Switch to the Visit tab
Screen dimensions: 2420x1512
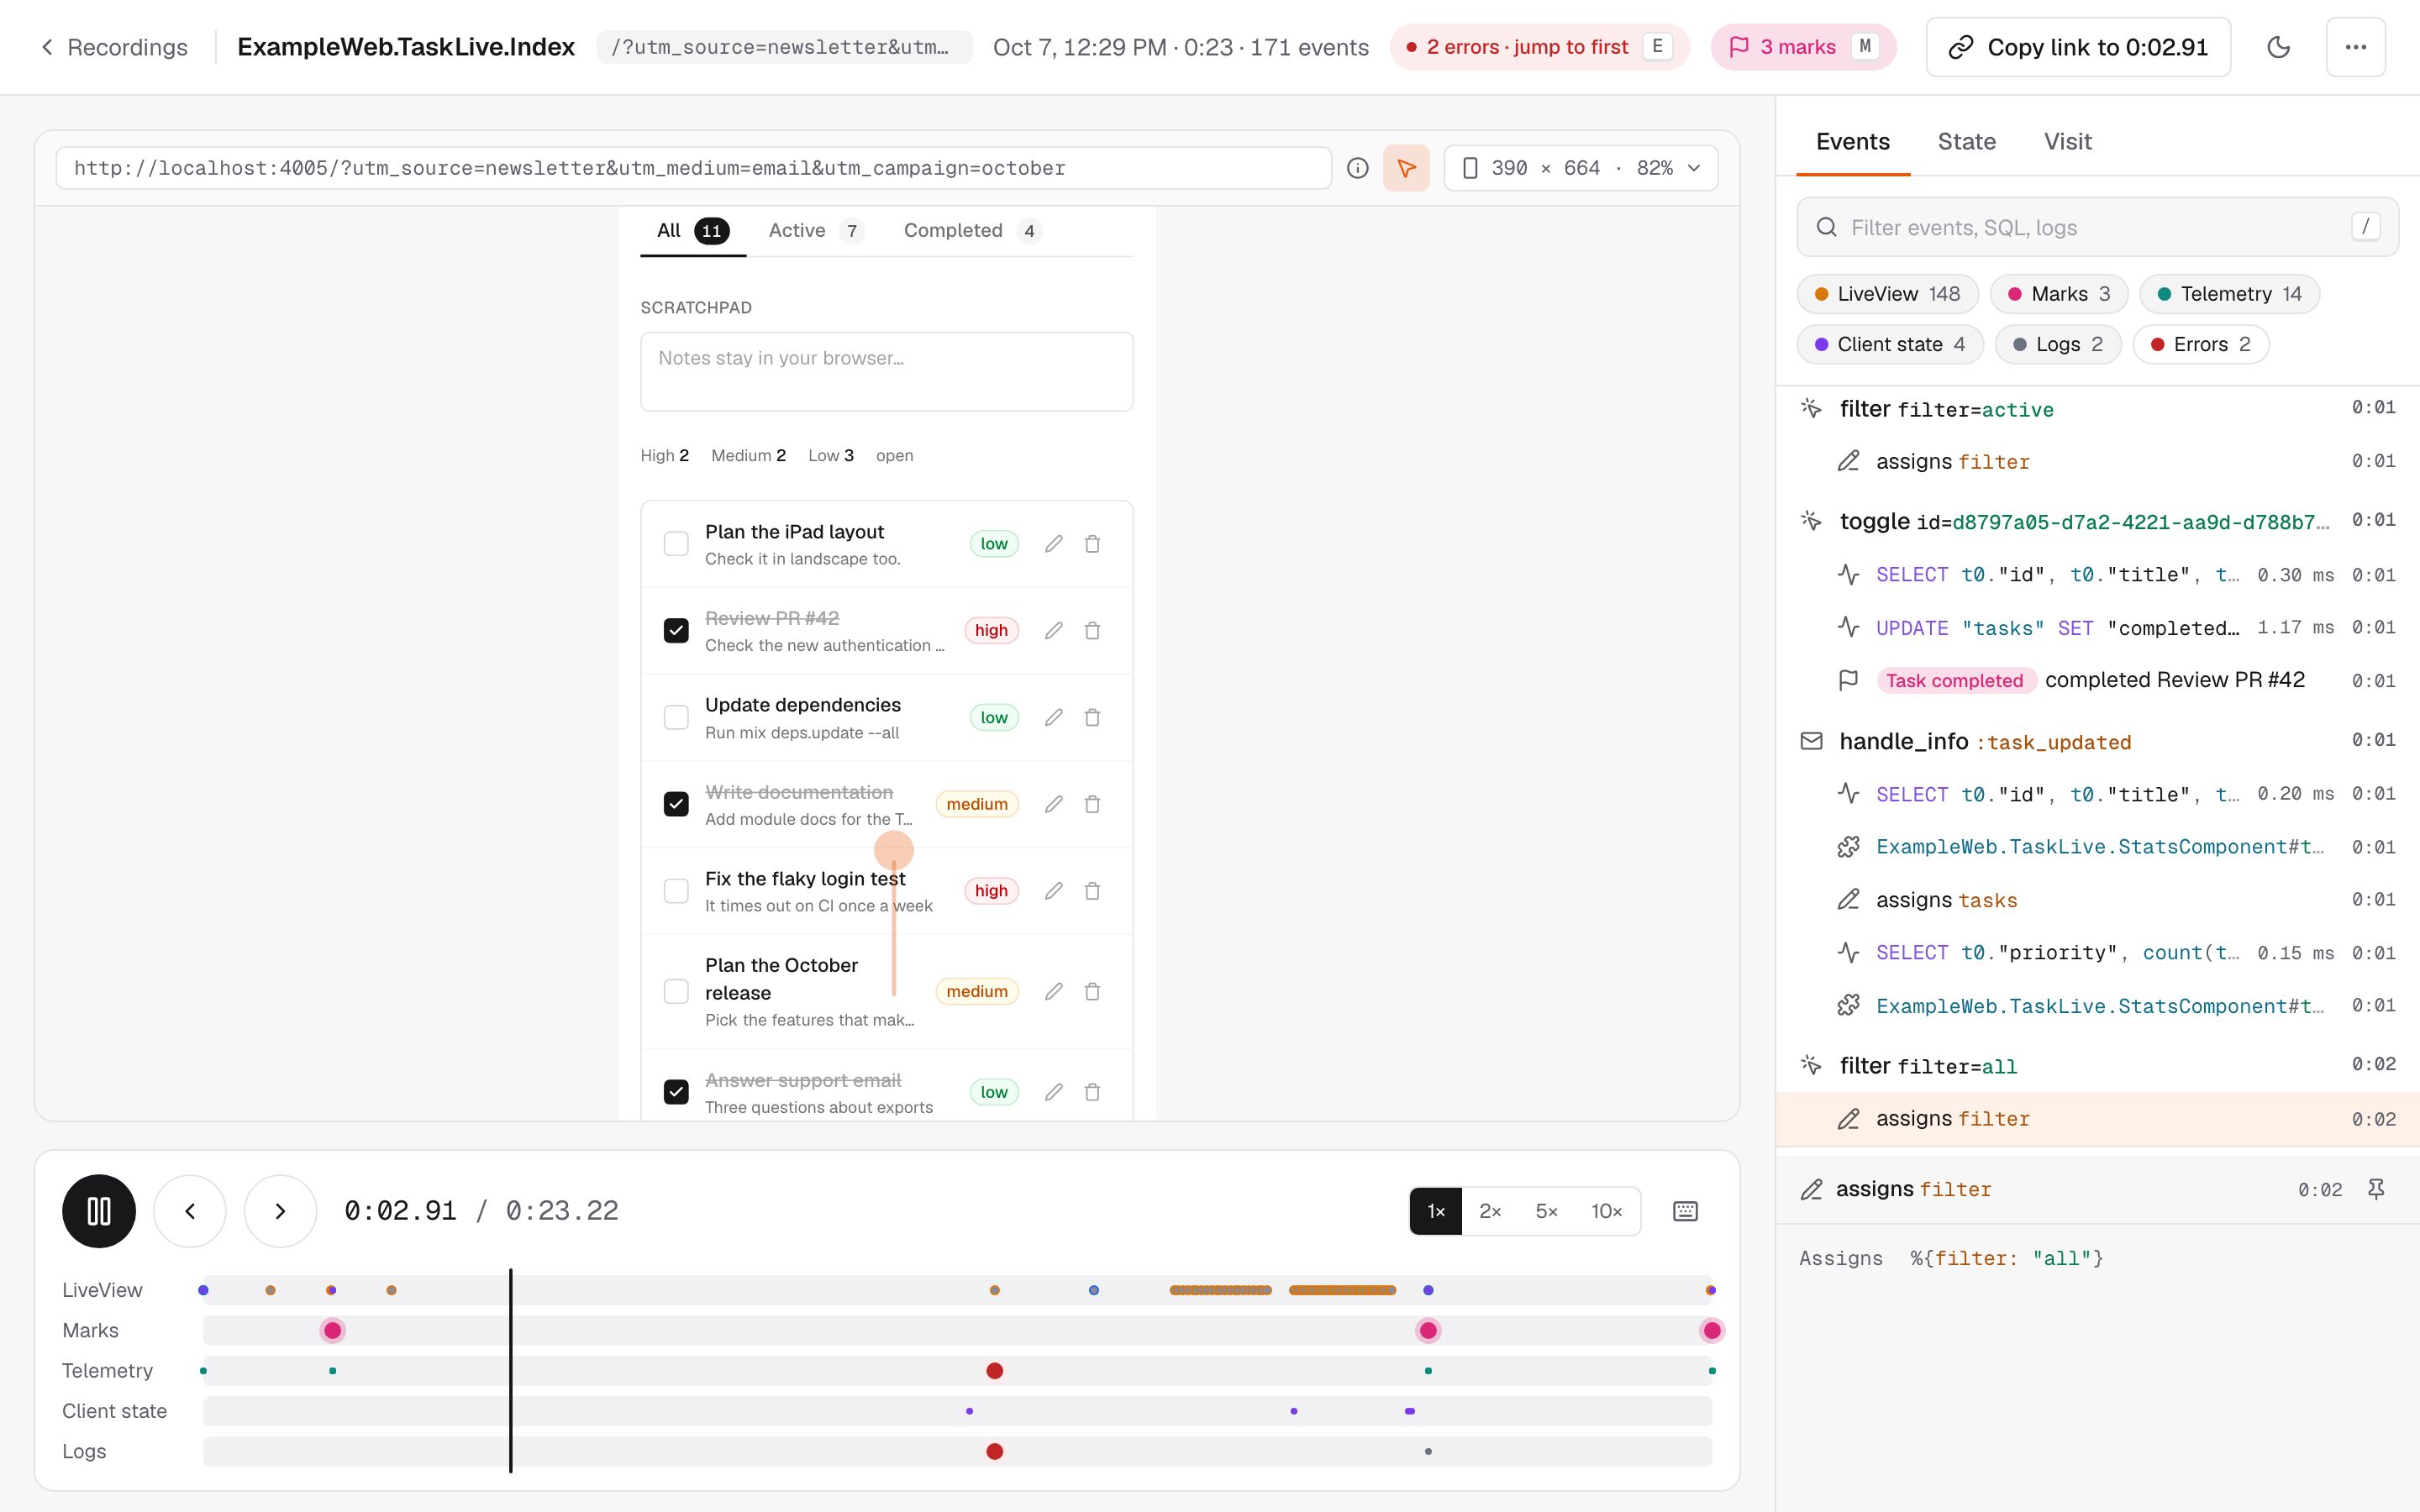(2067, 142)
